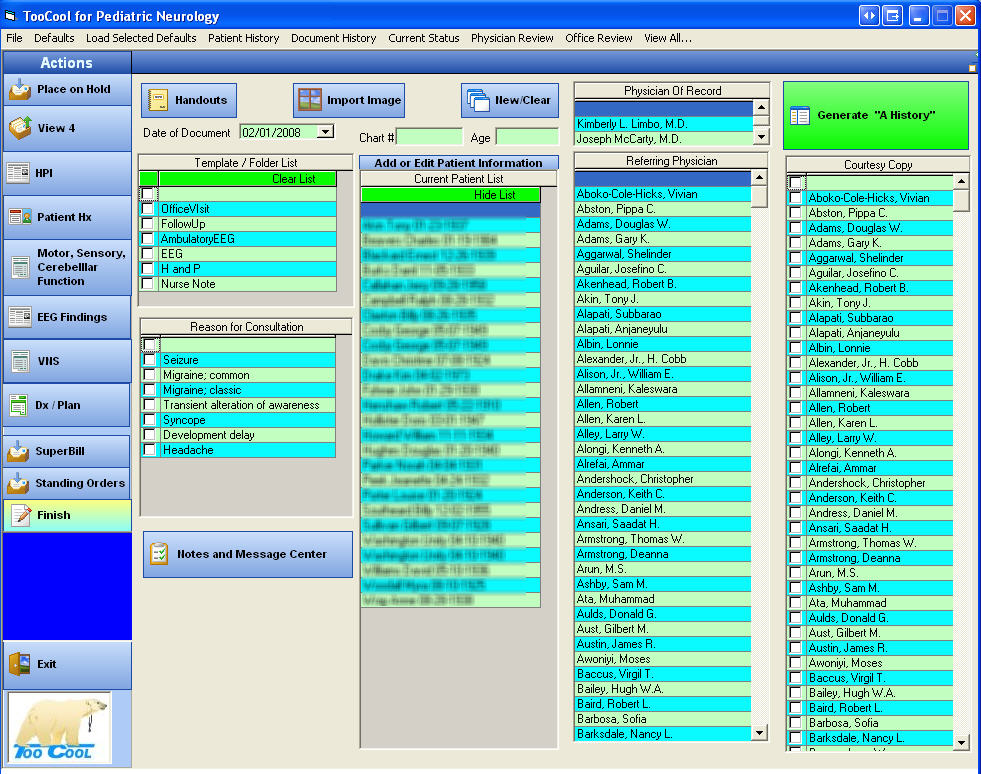Select the HPI section icon
This screenshot has height=774, width=981.
tap(18, 173)
